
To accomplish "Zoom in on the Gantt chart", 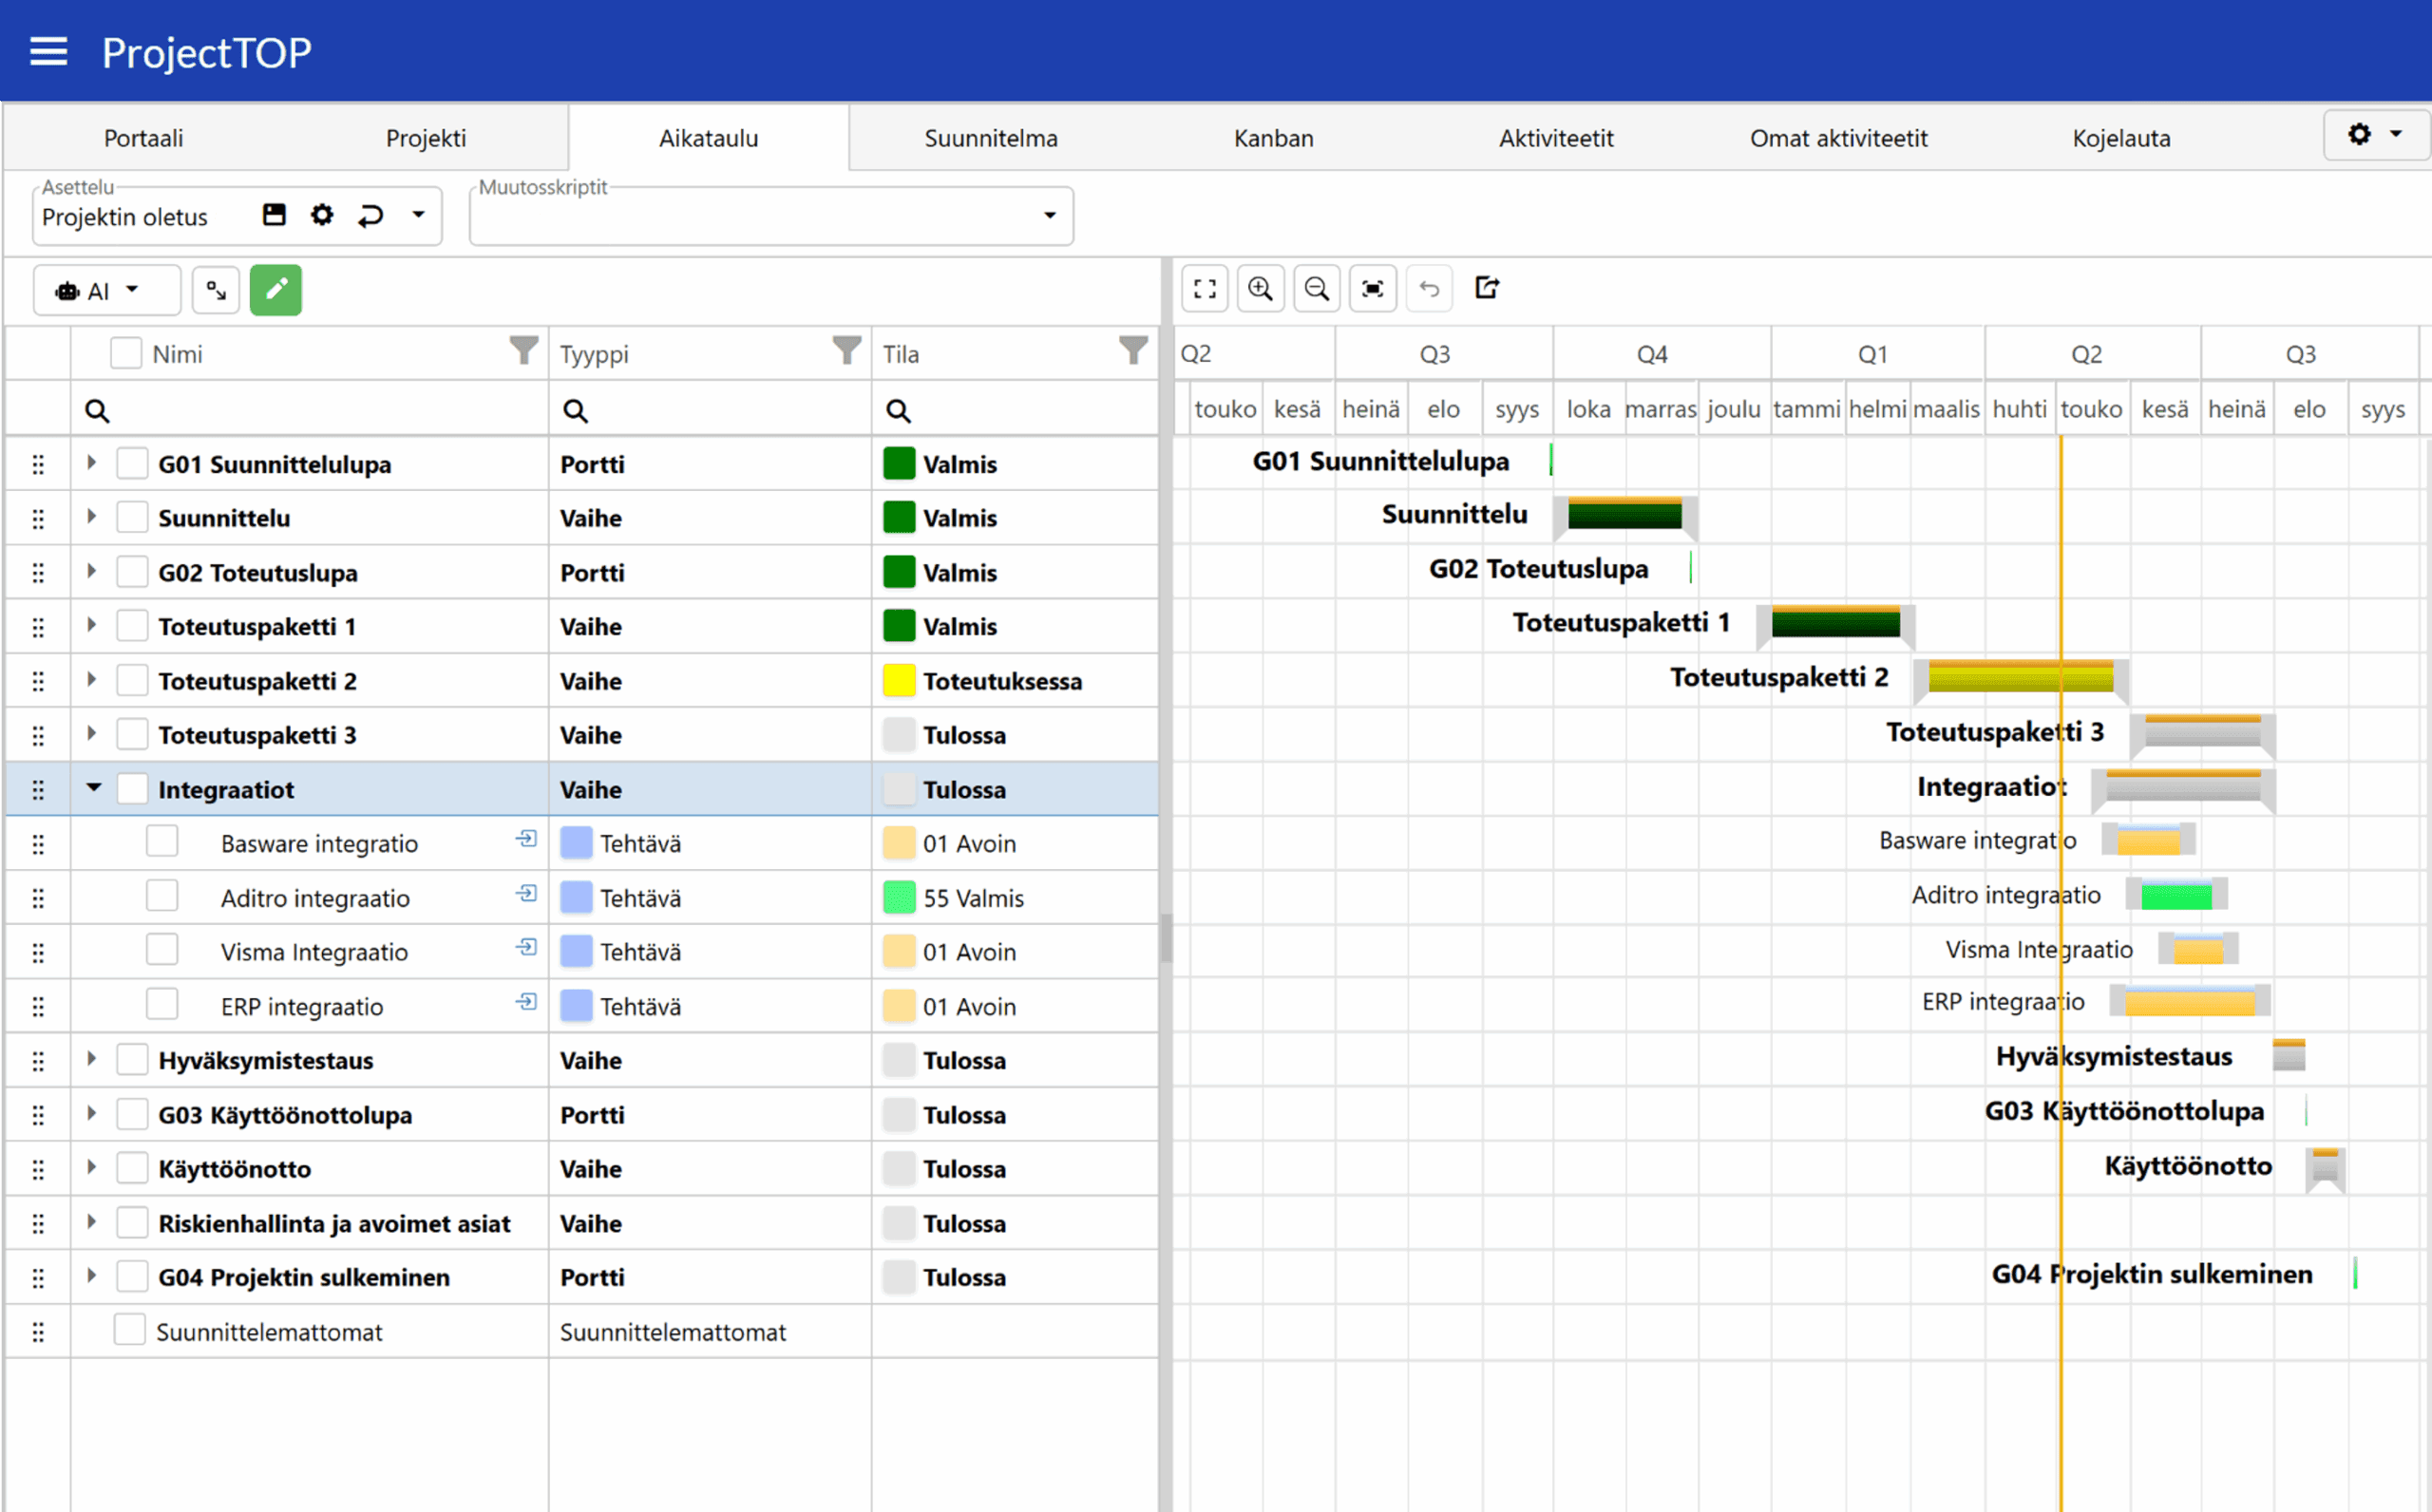I will (1260, 289).
